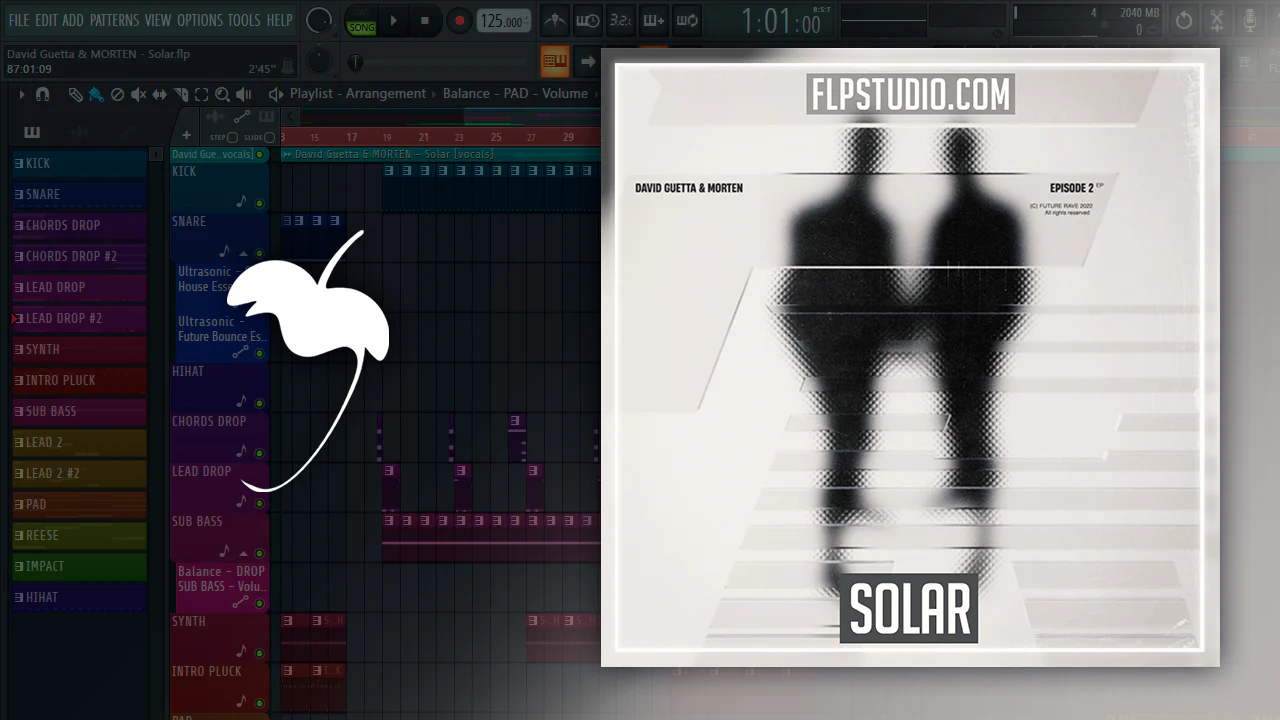This screenshot has width=1280, height=720.
Task: Click the add track plus button
Action: click(x=186, y=136)
